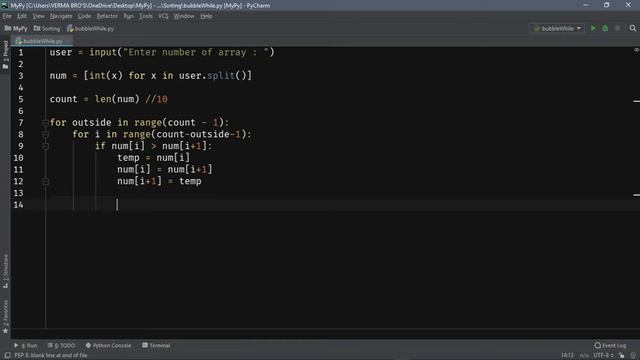Open the Edit menu
Viewport: 640px width, 360px height.
tap(22, 16)
